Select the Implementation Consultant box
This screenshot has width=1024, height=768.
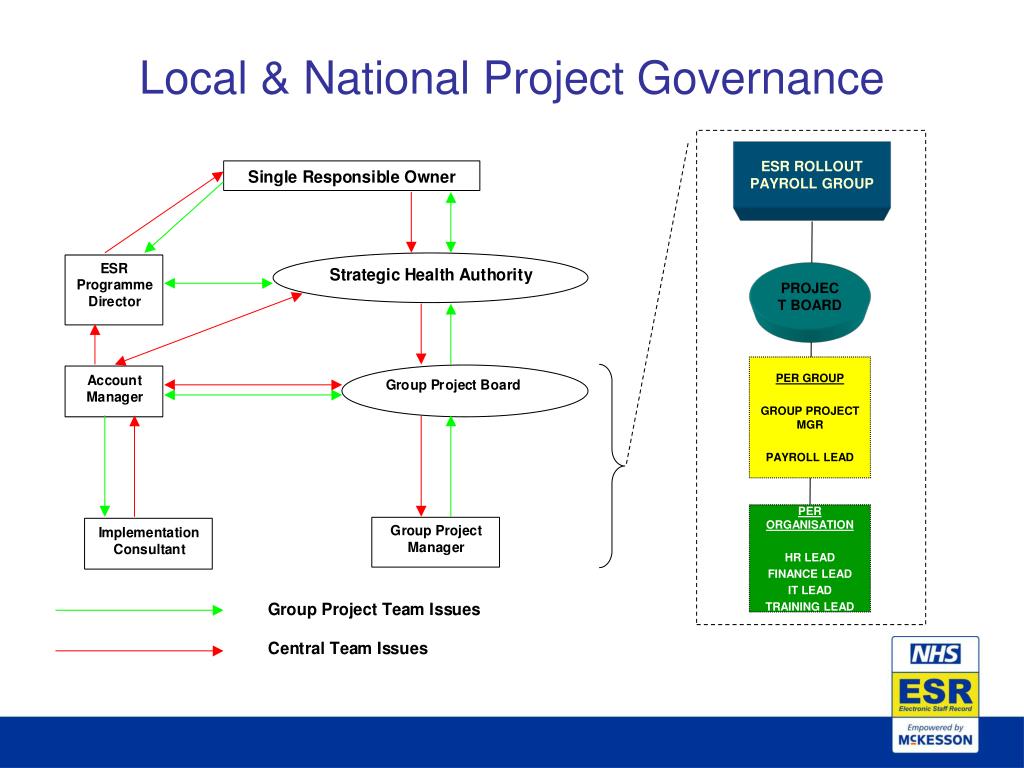point(148,543)
